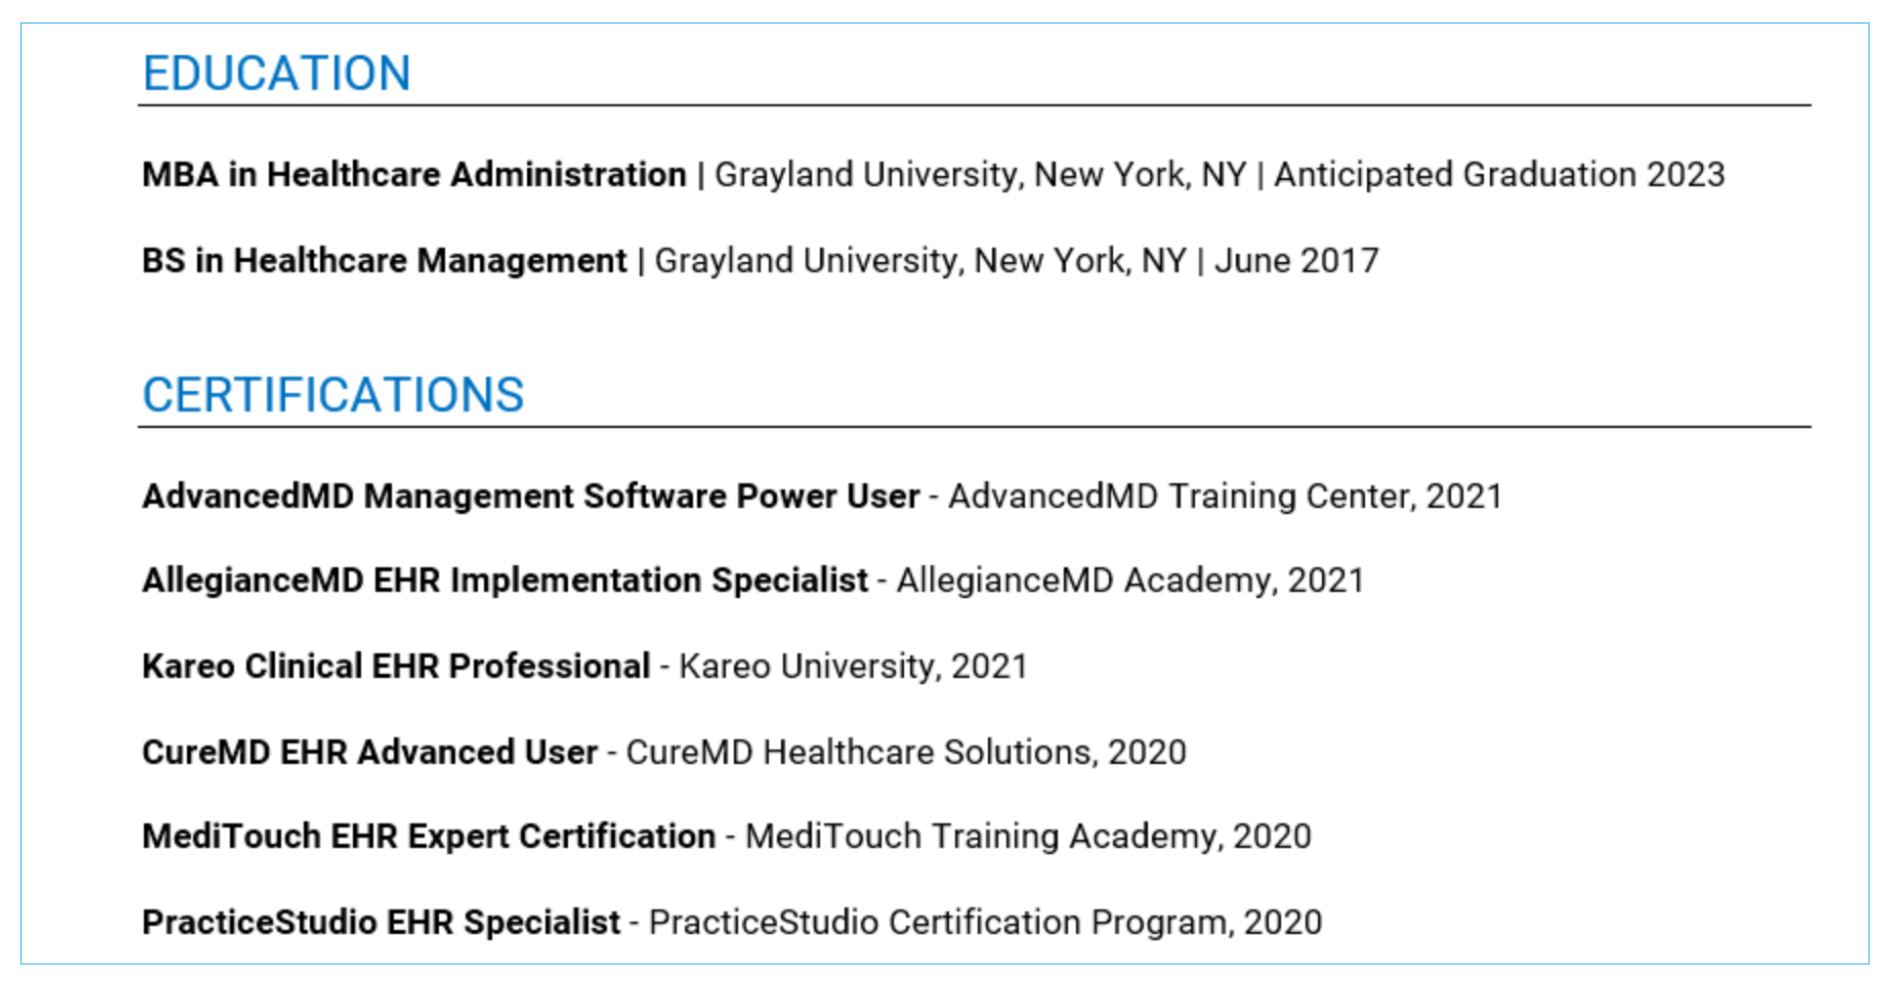Screen dimensions: 1892x993
Task: Click the EDUCATION section heading
Action: [276, 73]
